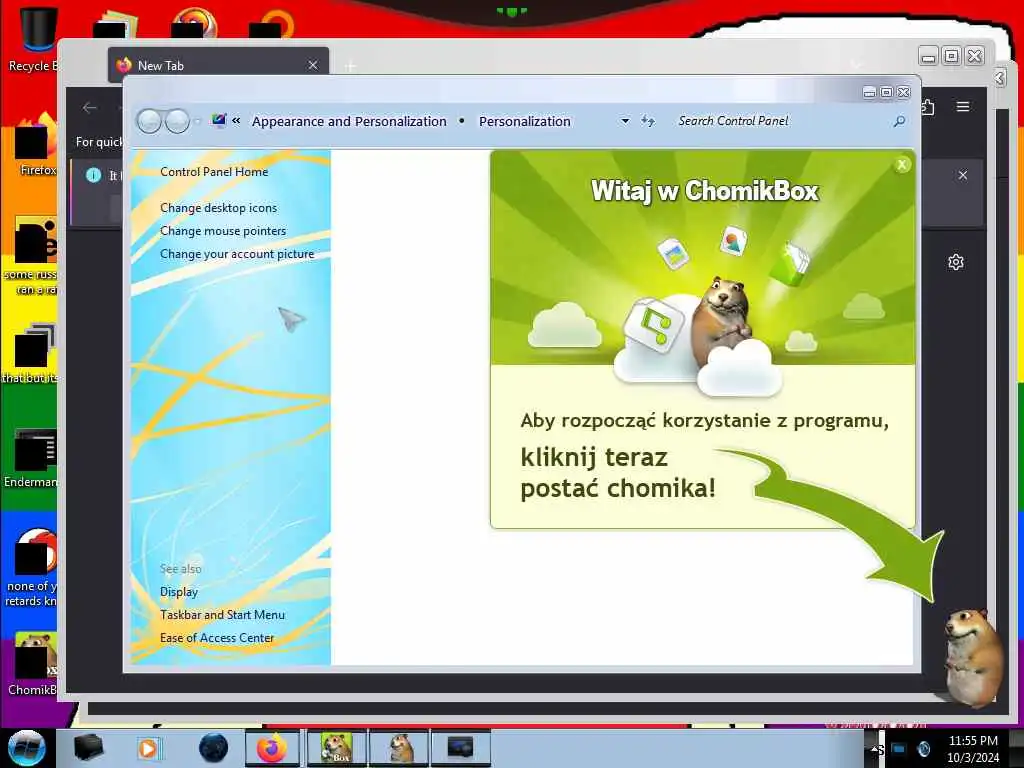This screenshot has width=1024, height=768.
Task: Click the Forward button in Control Panel
Action: click(177, 121)
